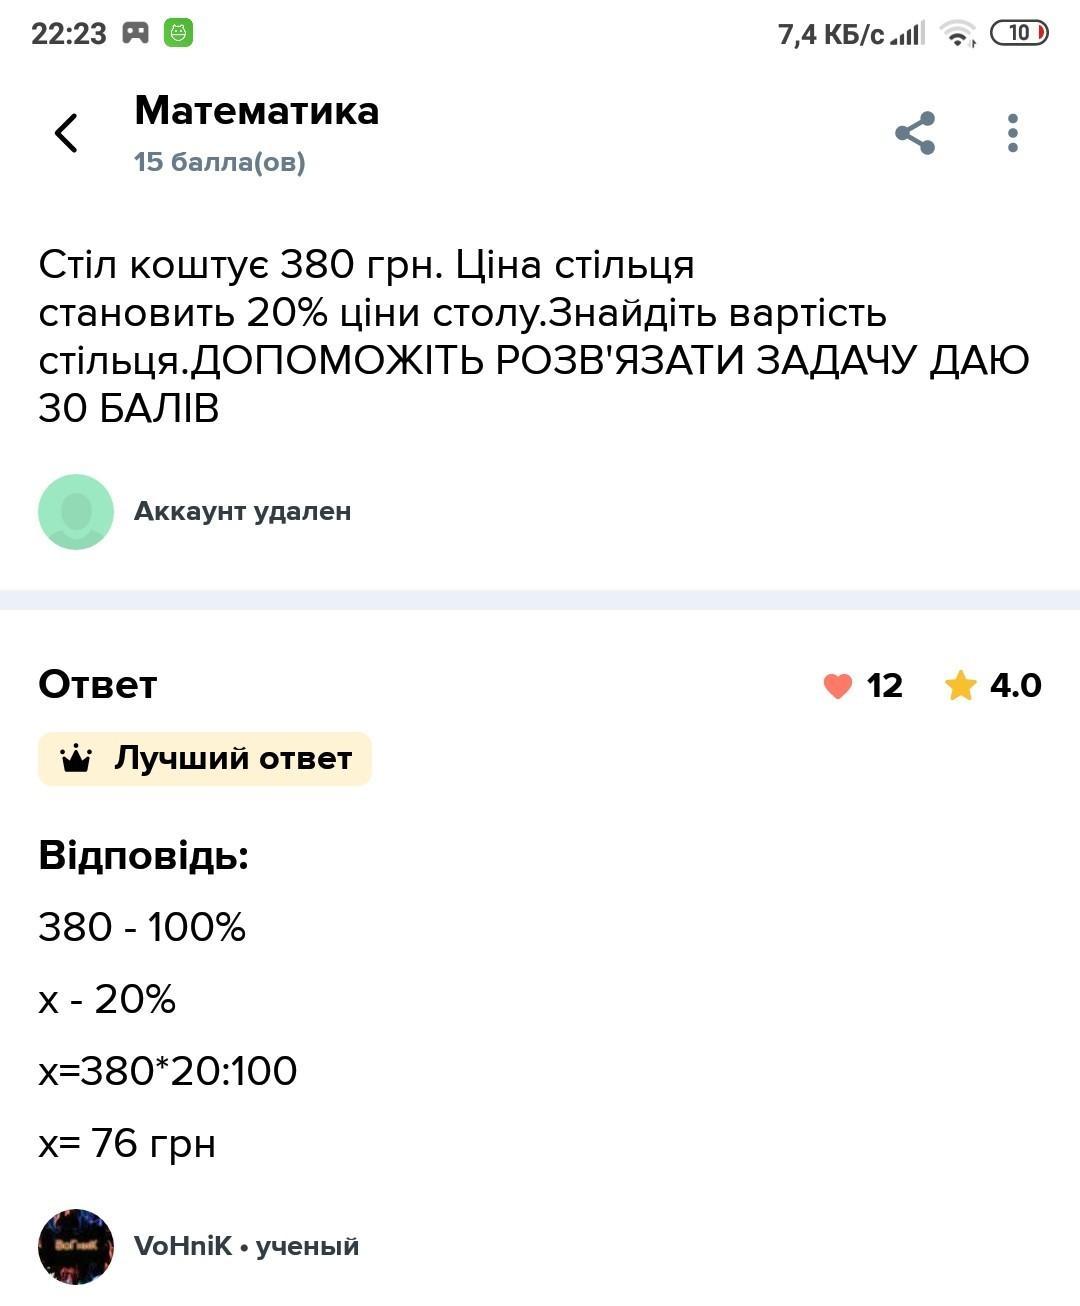Open VoHniK's profile avatar
Screen dimensions: 1080x1306
click(76, 1246)
